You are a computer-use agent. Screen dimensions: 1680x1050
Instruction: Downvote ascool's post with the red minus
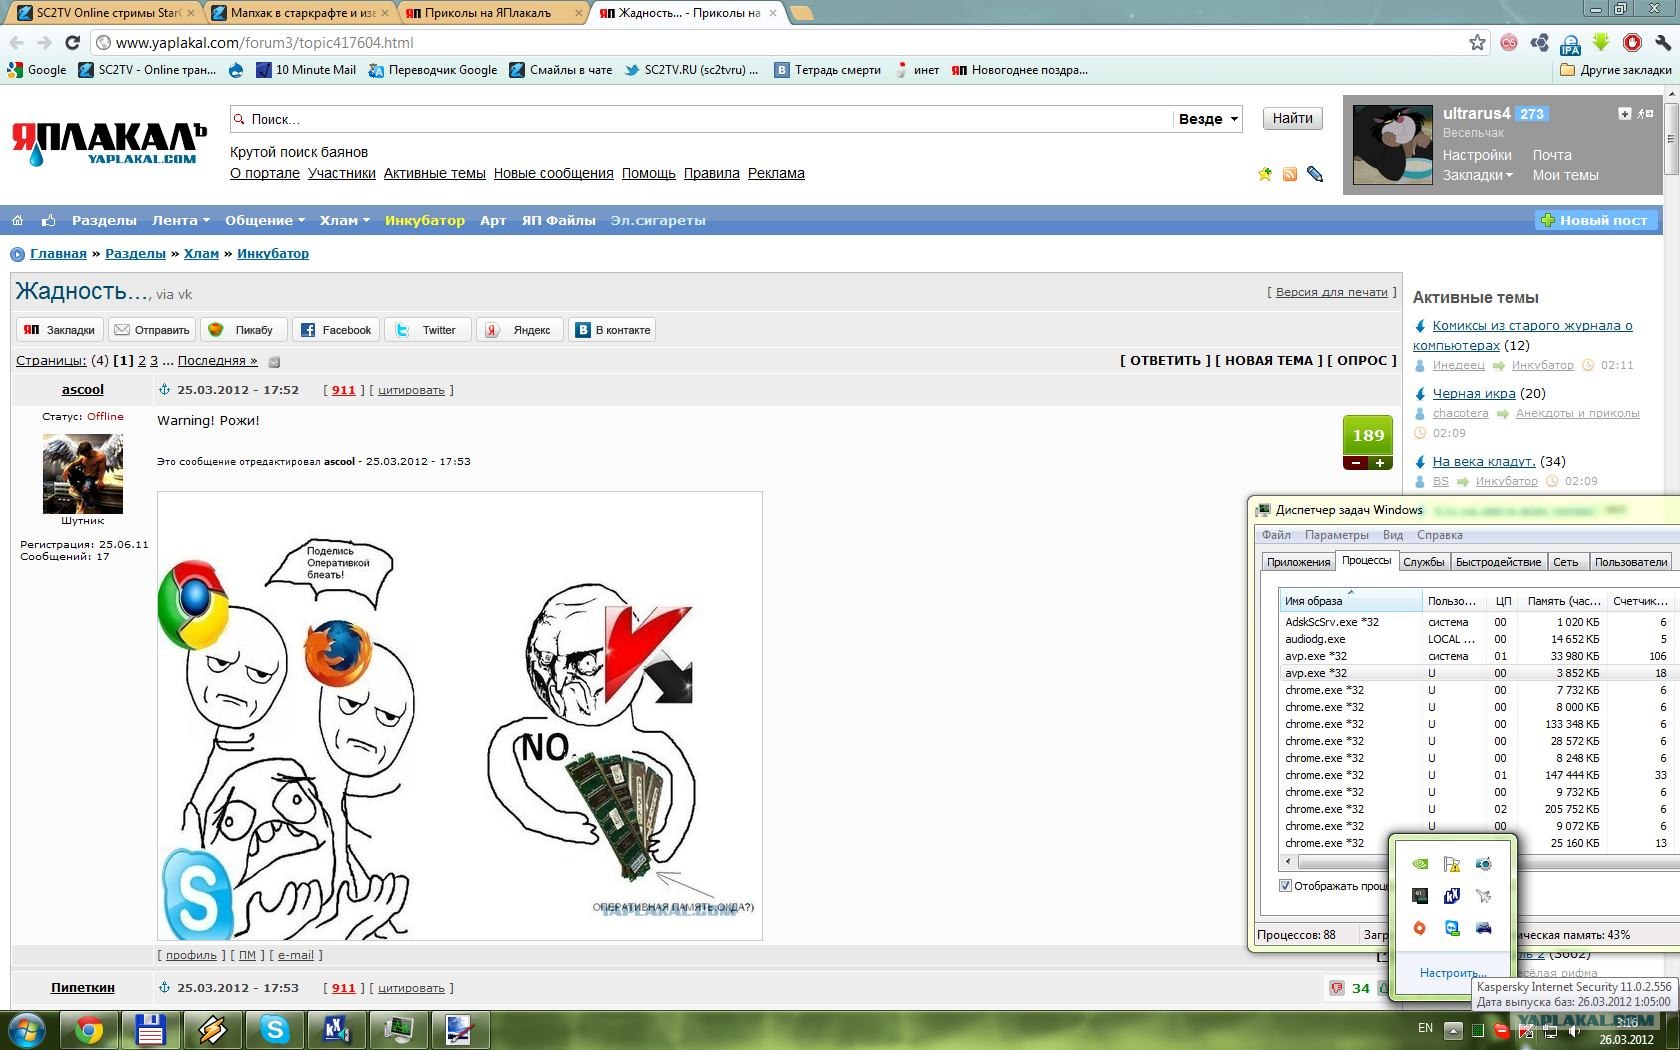1356,463
